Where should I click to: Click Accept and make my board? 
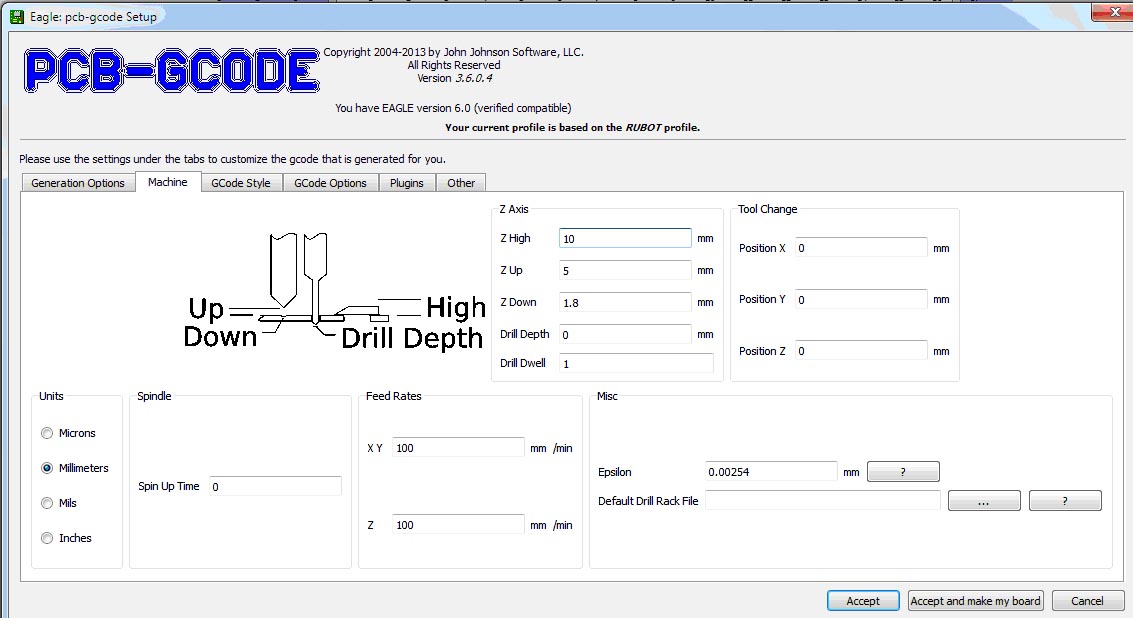tap(975, 601)
